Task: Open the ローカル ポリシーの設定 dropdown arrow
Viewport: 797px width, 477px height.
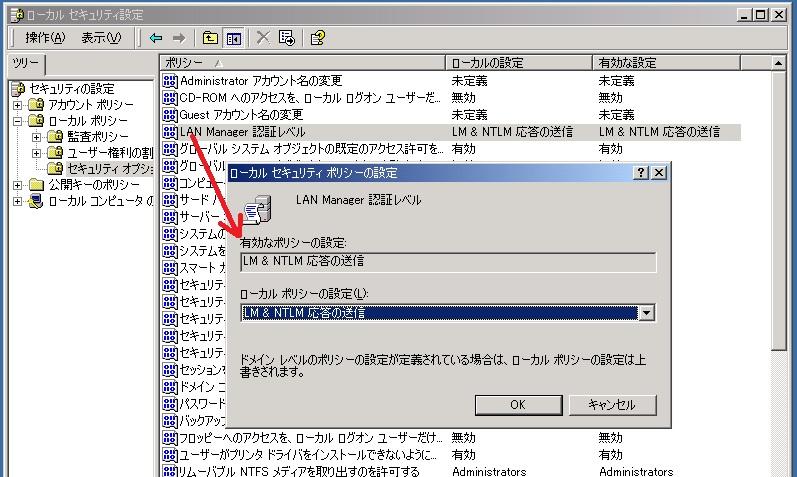Action: (647, 313)
